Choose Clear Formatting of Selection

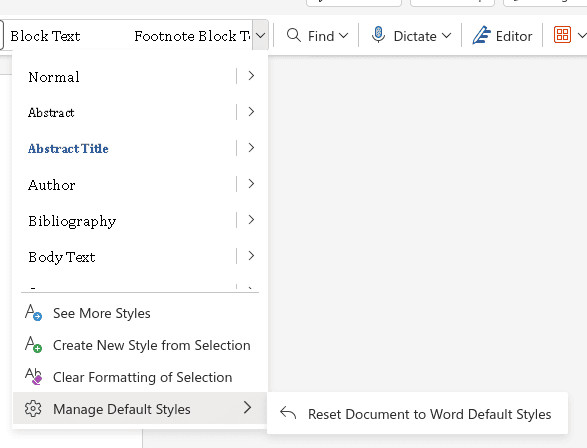click(x=140, y=377)
